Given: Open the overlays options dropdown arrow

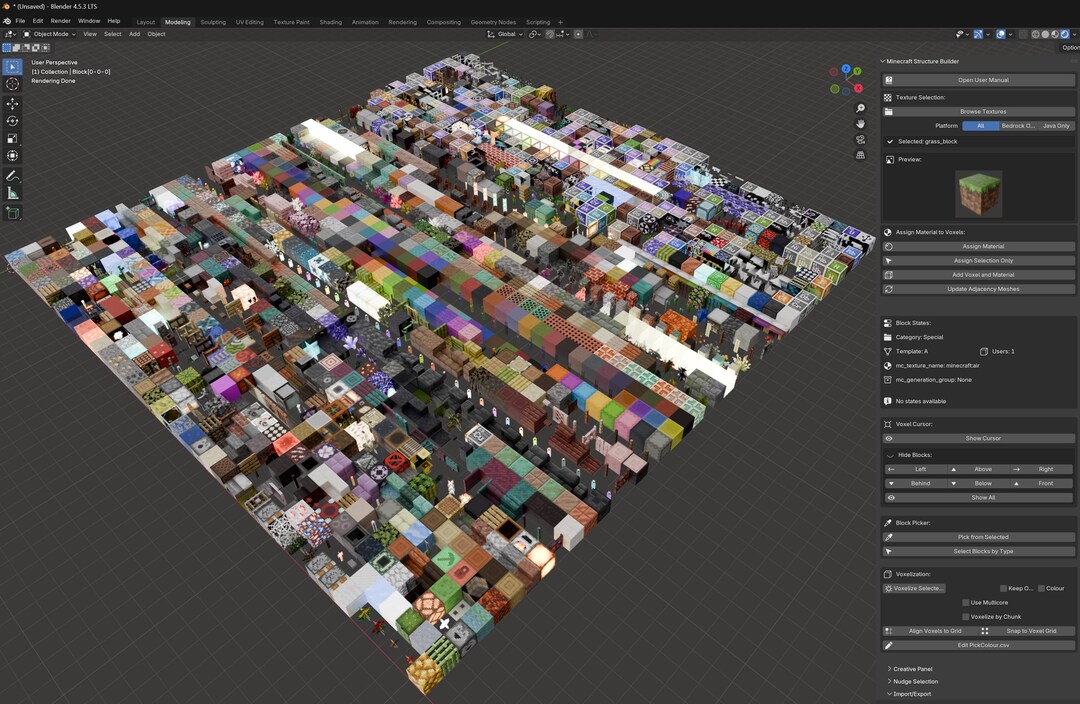Looking at the screenshot, I should [1010, 34].
